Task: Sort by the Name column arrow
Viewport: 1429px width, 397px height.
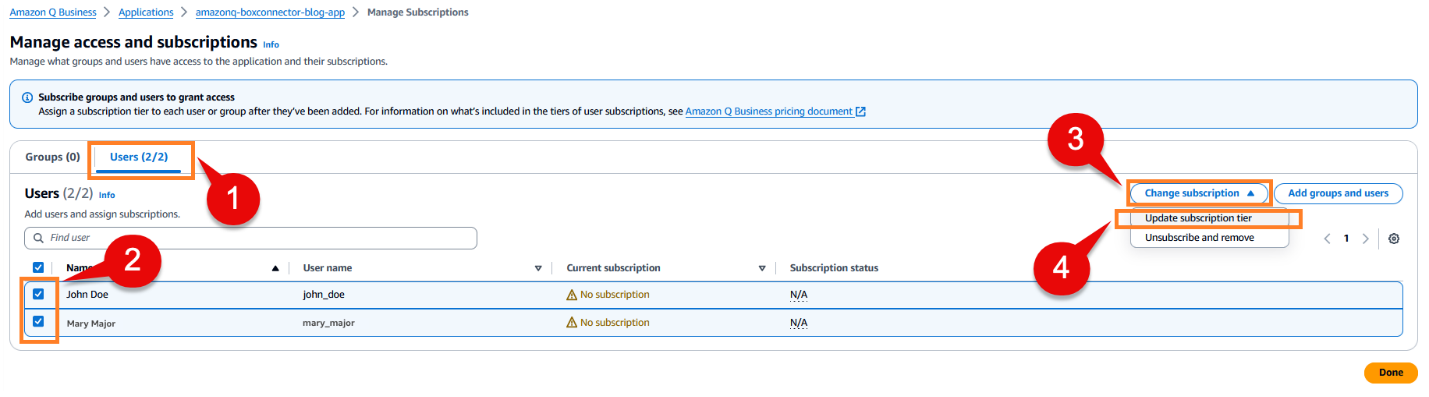Action: pyautogui.click(x=275, y=268)
